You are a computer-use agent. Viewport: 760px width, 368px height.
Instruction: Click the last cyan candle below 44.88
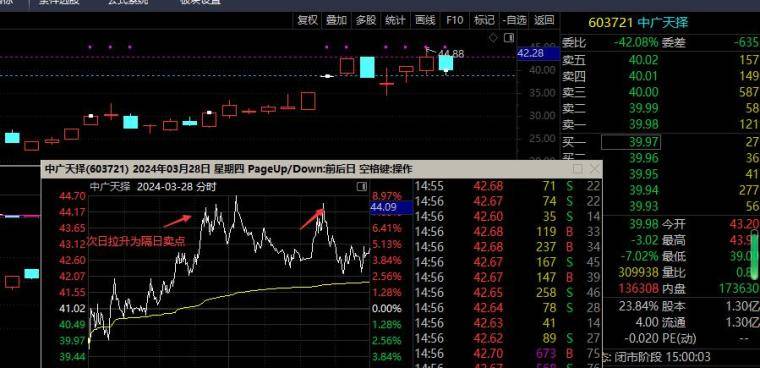(446, 63)
